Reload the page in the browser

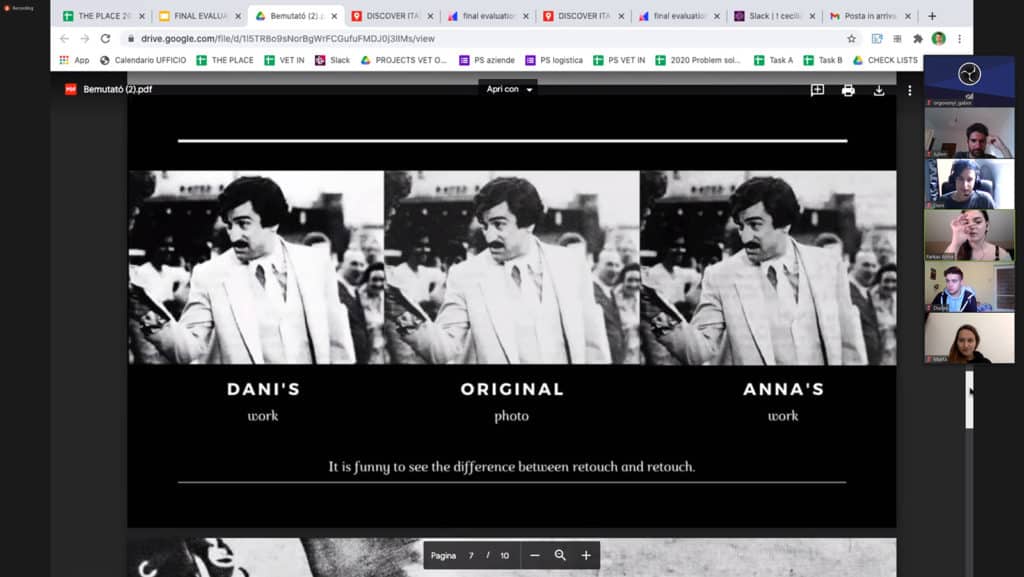coord(105,38)
